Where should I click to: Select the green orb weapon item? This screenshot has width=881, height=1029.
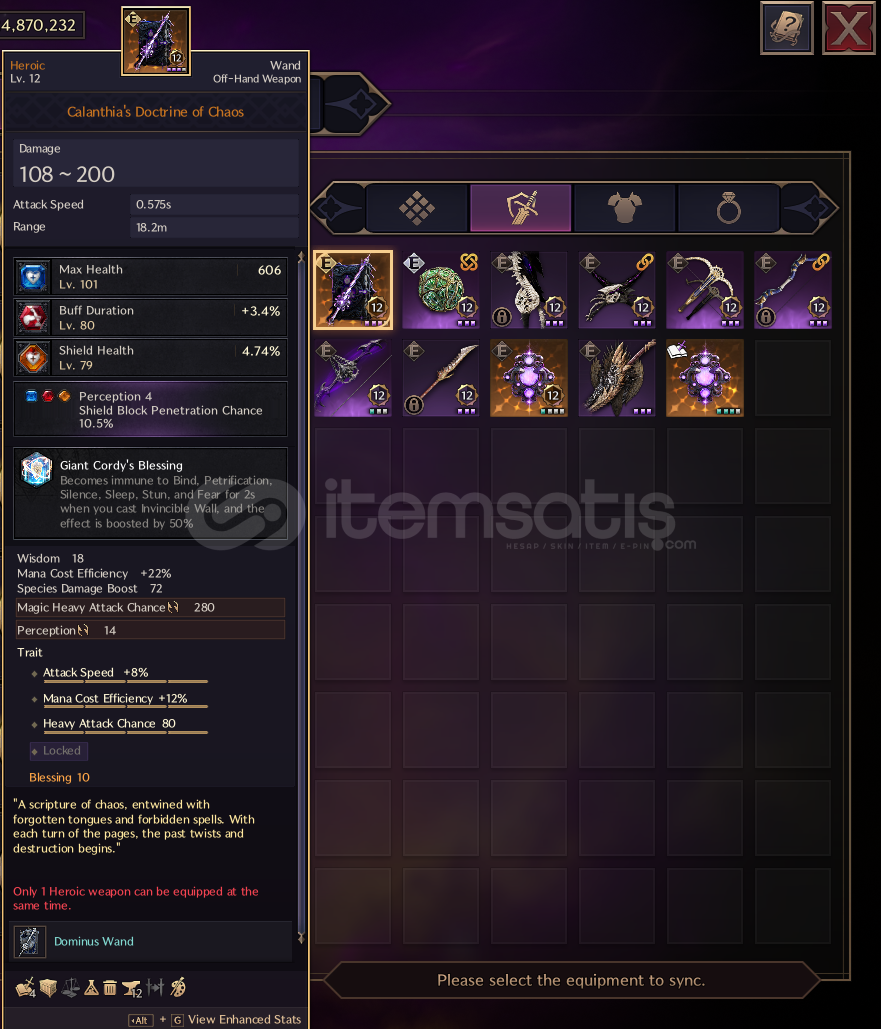pyautogui.click(x=441, y=289)
